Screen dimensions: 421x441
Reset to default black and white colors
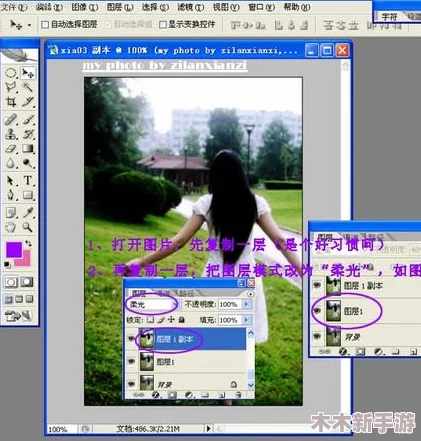[x=7, y=265]
